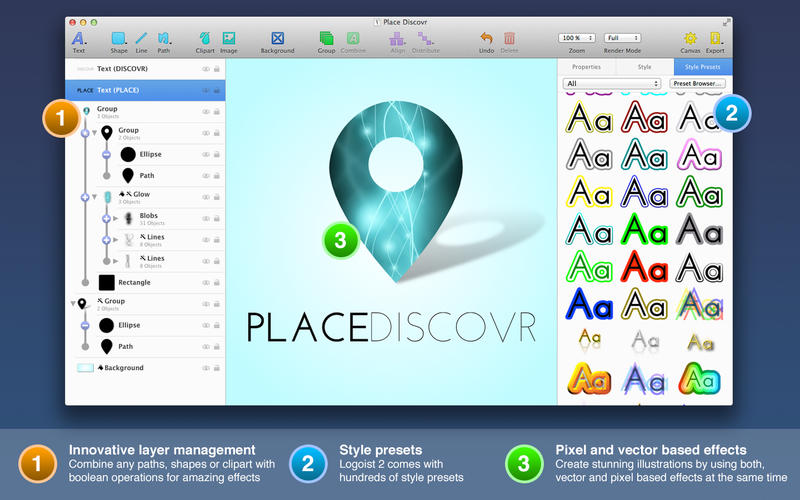800x500 pixels.
Task: Click the Preset Browser button
Action: tap(698, 83)
